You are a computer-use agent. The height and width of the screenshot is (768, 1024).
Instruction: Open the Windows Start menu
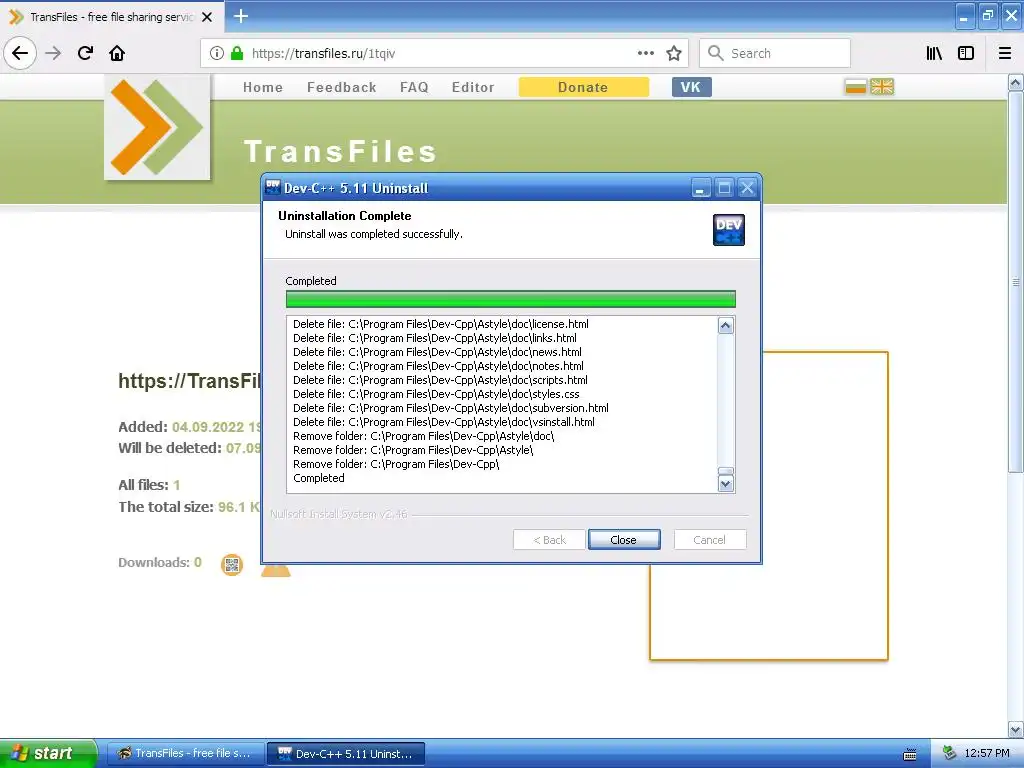tap(48, 753)
